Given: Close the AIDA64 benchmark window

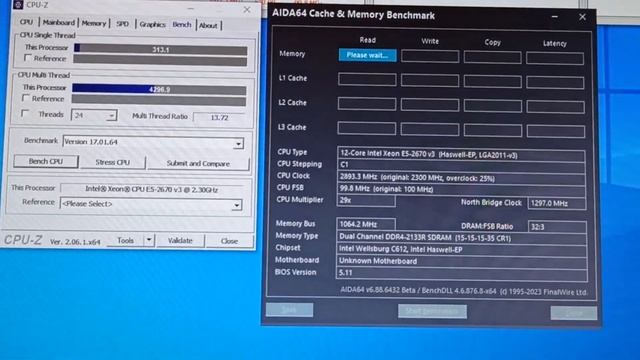Looking at the screenshot, I should [x=582, y=17].
